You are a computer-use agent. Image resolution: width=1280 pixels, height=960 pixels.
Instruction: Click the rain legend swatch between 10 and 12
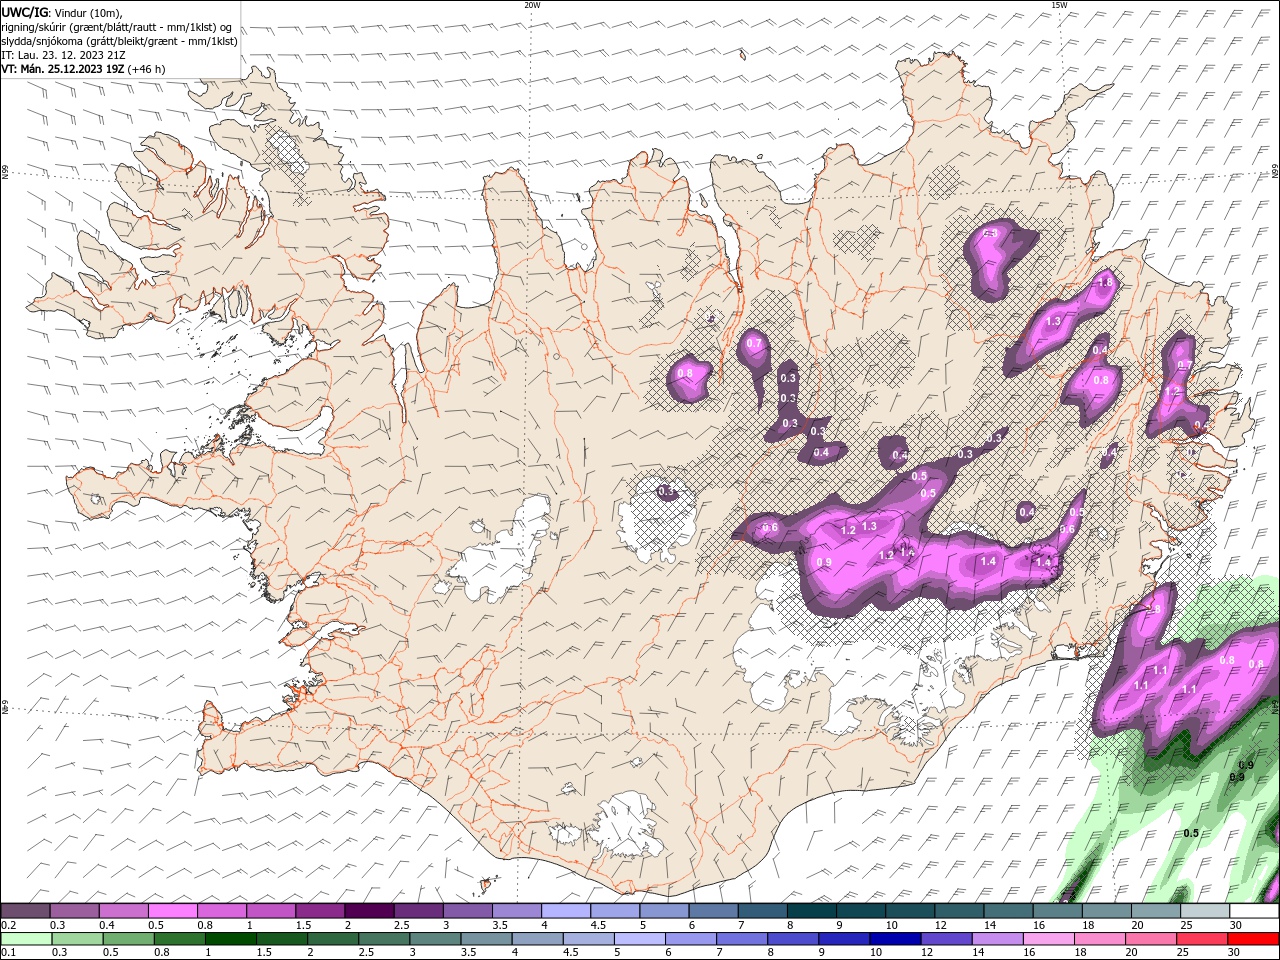point(897,939)
